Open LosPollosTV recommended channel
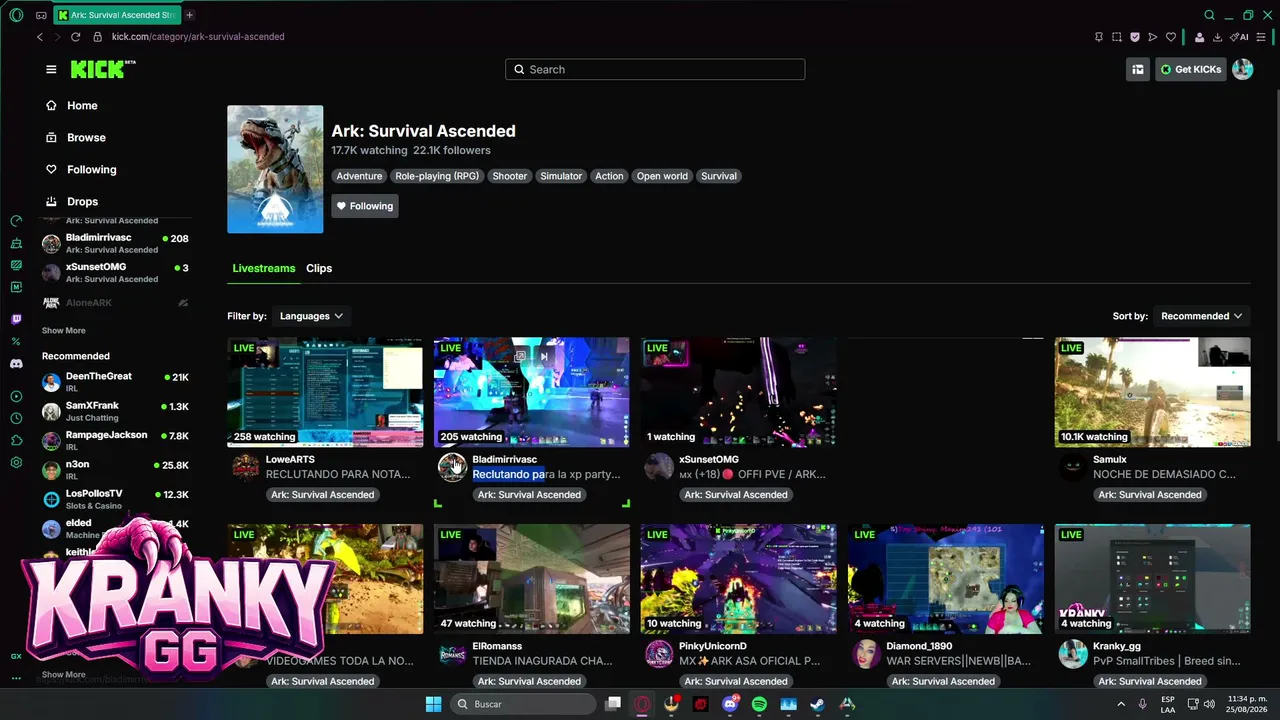The height and width of the screenshot is (720, 1280). coord(115,499)
